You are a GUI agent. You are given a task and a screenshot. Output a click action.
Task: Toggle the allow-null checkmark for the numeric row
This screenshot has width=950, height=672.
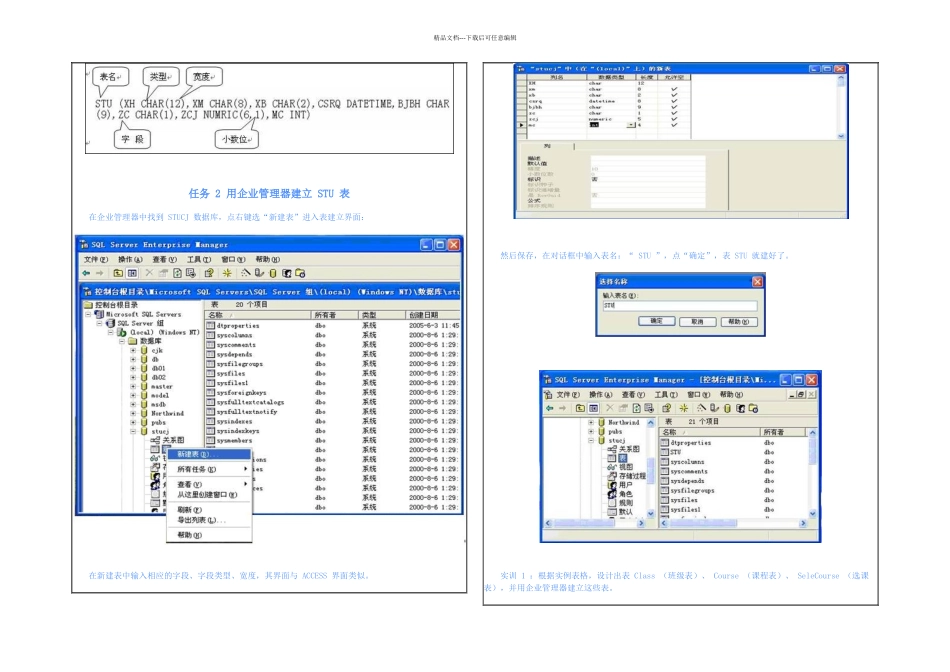[x=674, y=119]
